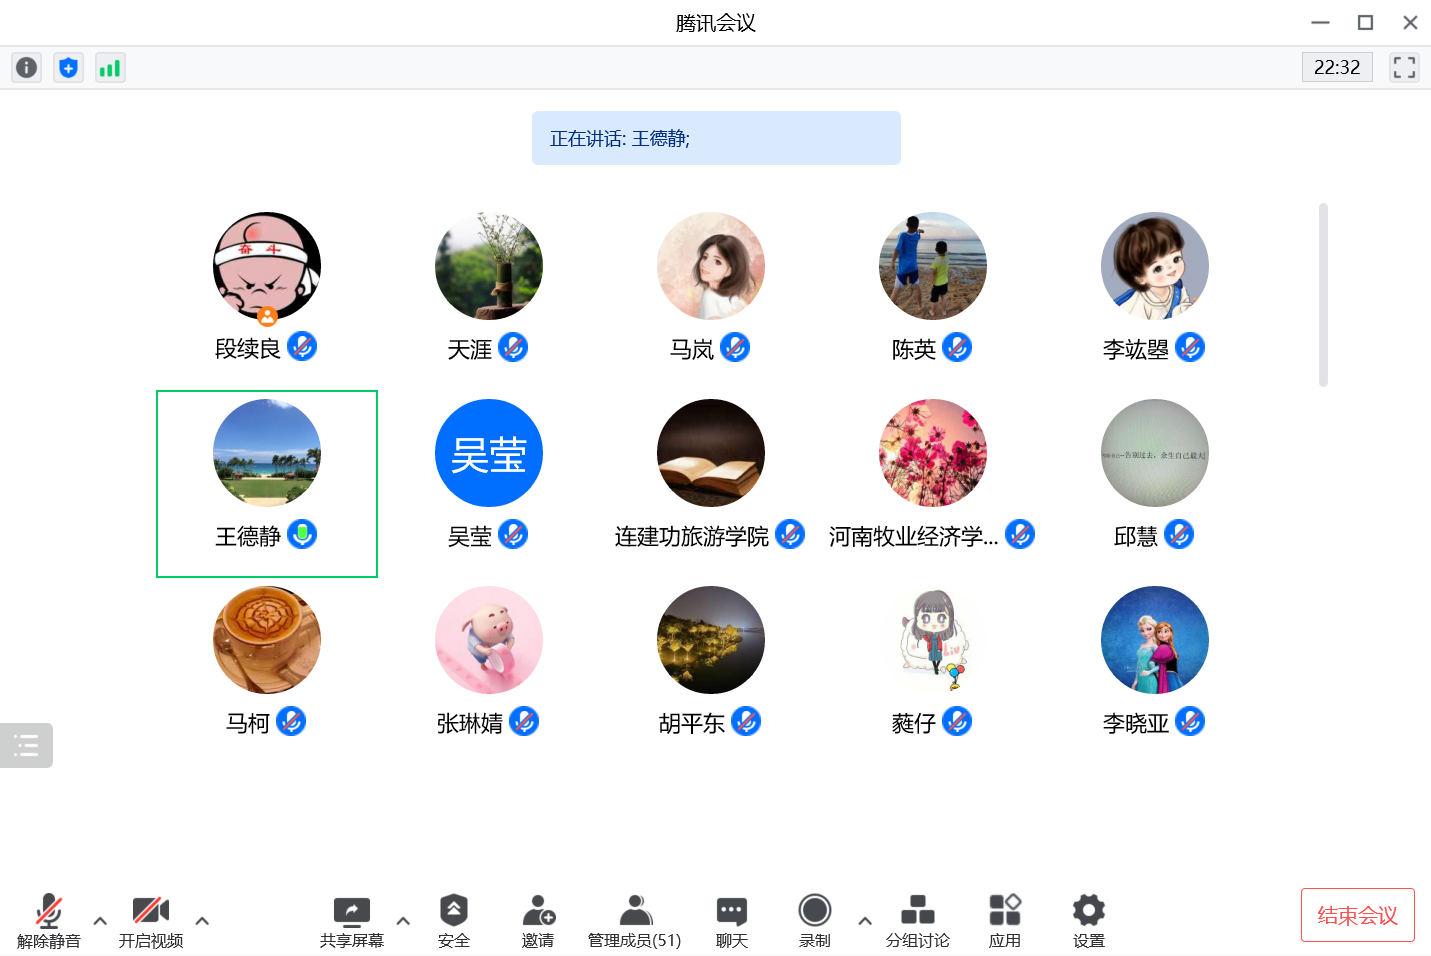Screen dimensions: 1431x956
Task: Check the green network signal icon
Action: pos(110,68)
